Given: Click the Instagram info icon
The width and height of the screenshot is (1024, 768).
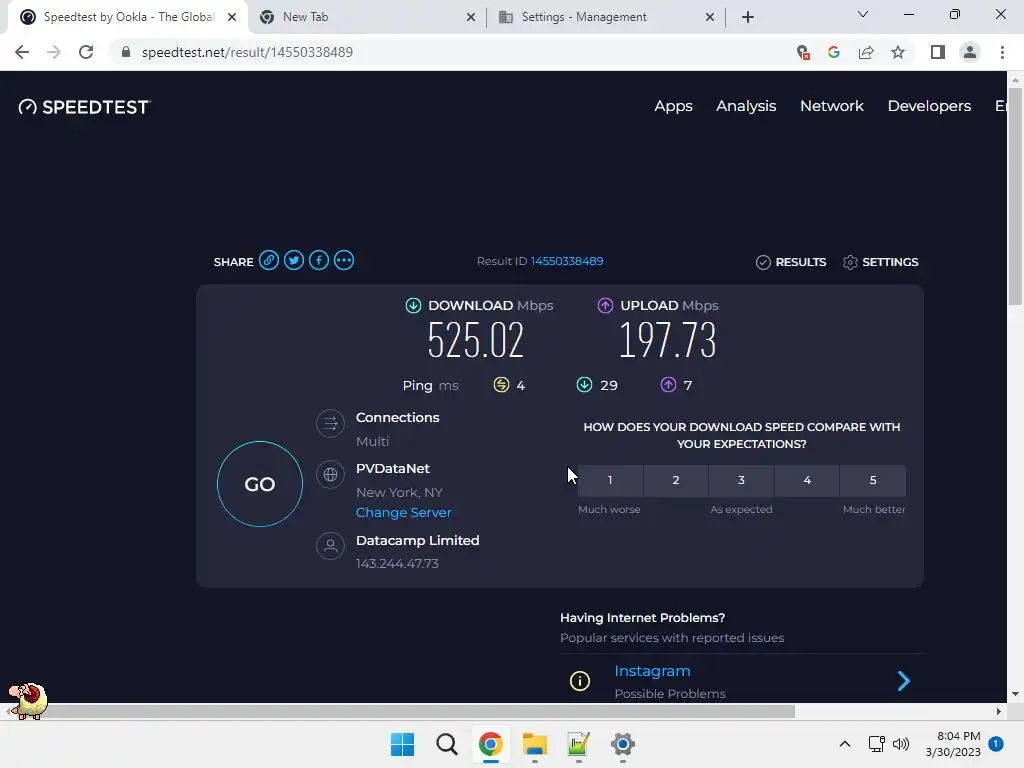Looking at the screenshot, I should [580, 681].
